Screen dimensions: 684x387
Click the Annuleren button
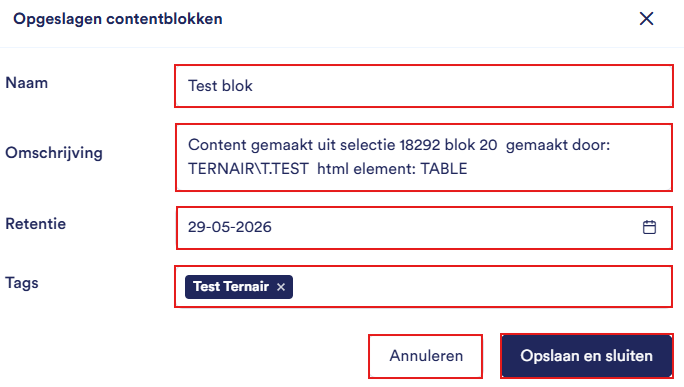pyautogui.click(x=425, y=356)
